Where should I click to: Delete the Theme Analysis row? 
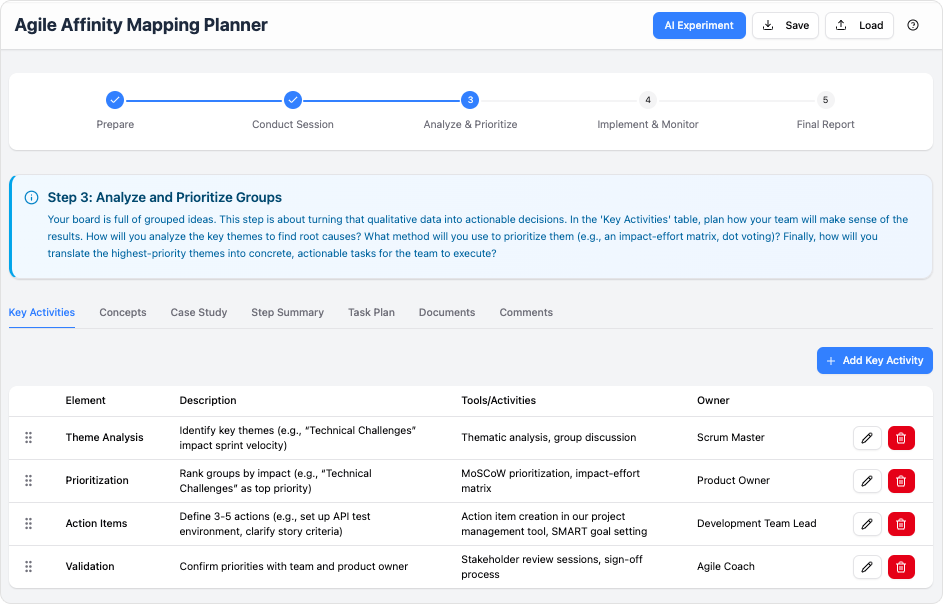click(x=901, y=438)
